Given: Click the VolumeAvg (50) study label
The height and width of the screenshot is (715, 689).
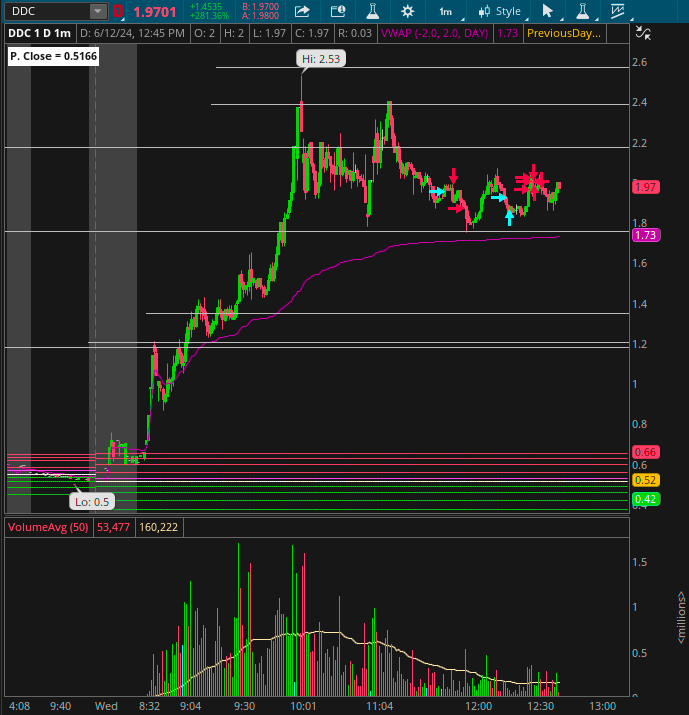Looking at the screenshot, I should [48, 527].
